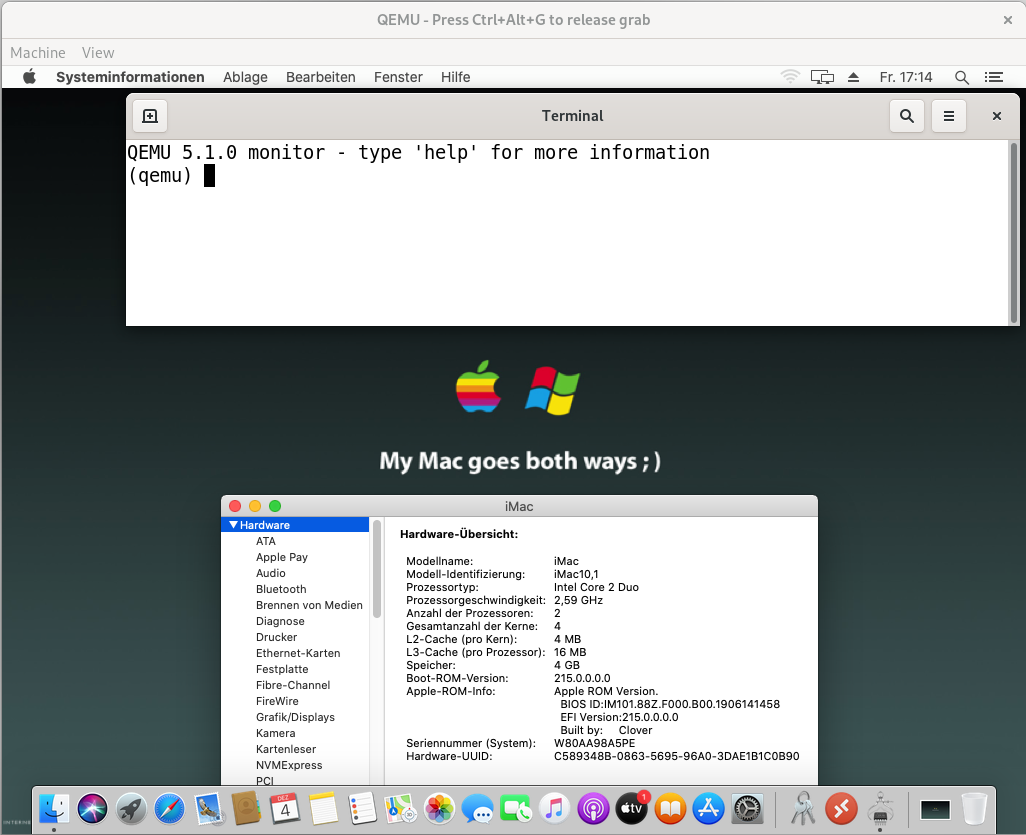Select Kartenleser in the sidebar
This screenshot has width=1026, height=835.
tap(286, 749)
